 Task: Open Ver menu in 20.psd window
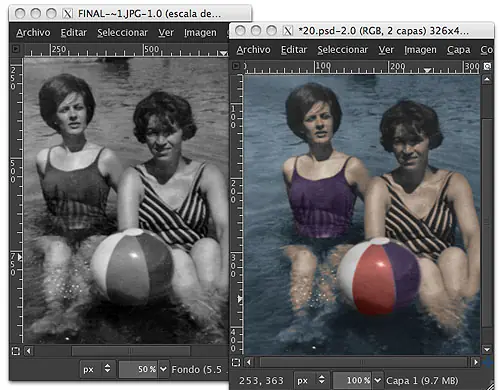pos(386,50)
